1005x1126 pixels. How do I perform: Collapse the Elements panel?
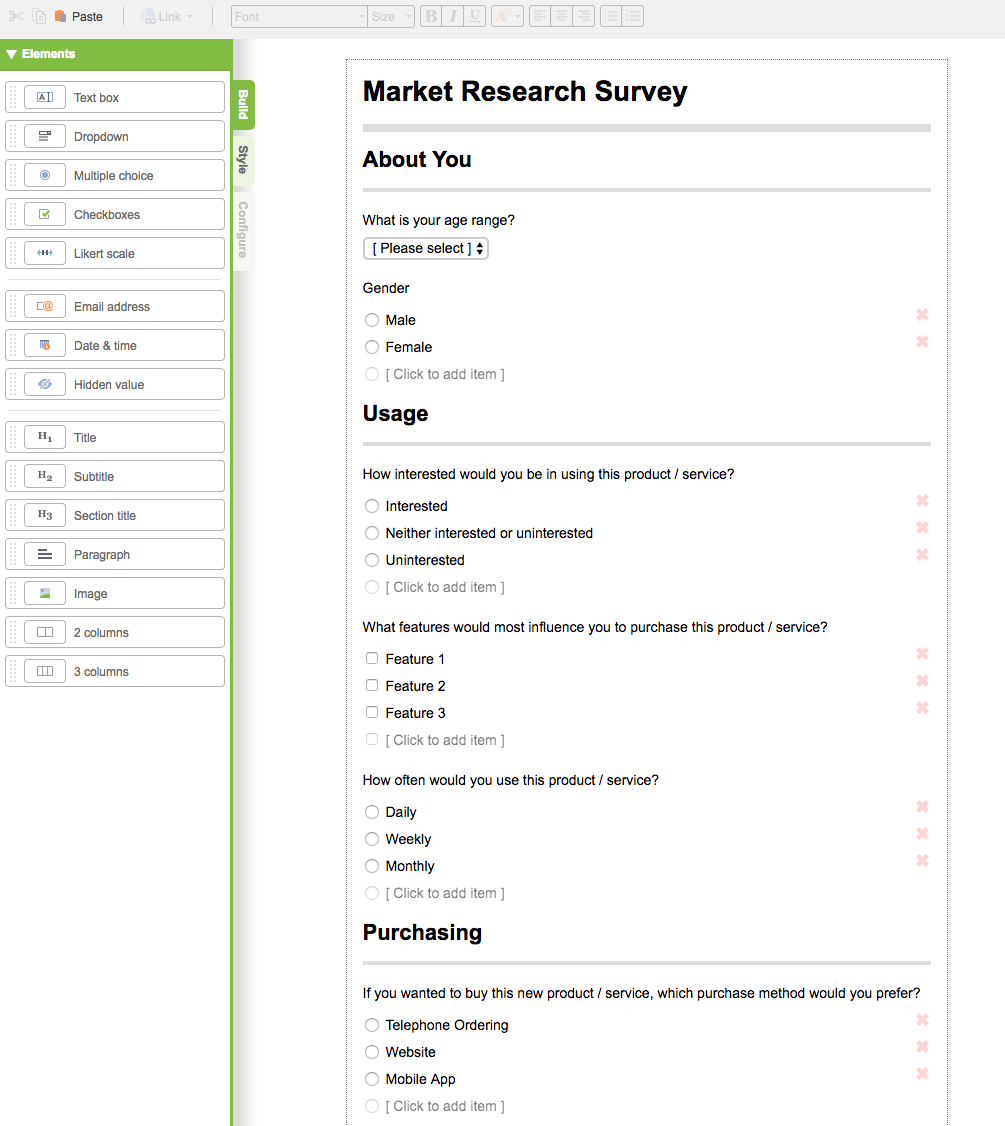pos(12,54)
